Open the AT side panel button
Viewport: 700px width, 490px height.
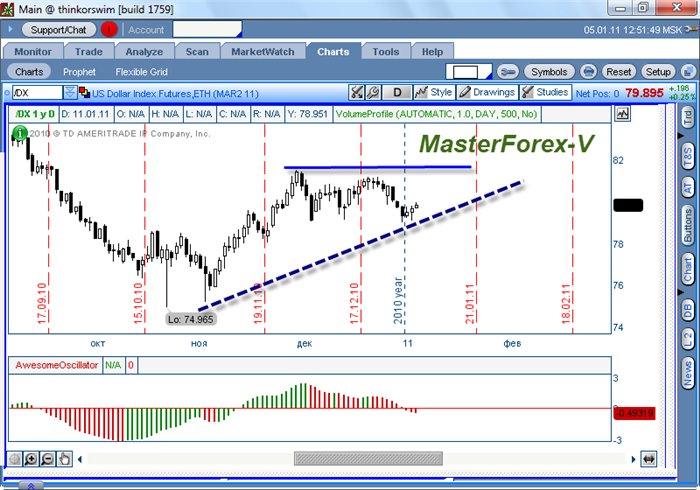(688, 187)
